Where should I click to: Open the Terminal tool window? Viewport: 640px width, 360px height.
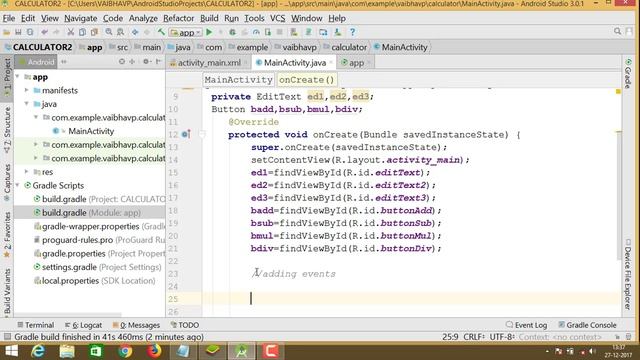[36, 325]
